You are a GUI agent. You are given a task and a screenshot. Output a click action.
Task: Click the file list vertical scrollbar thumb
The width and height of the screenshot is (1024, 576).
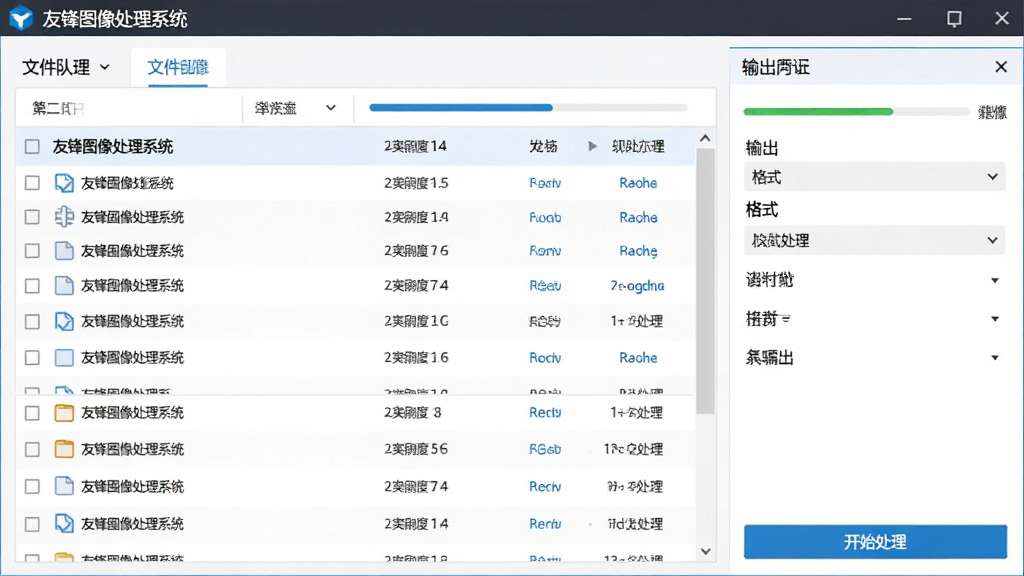coord(705,281)
